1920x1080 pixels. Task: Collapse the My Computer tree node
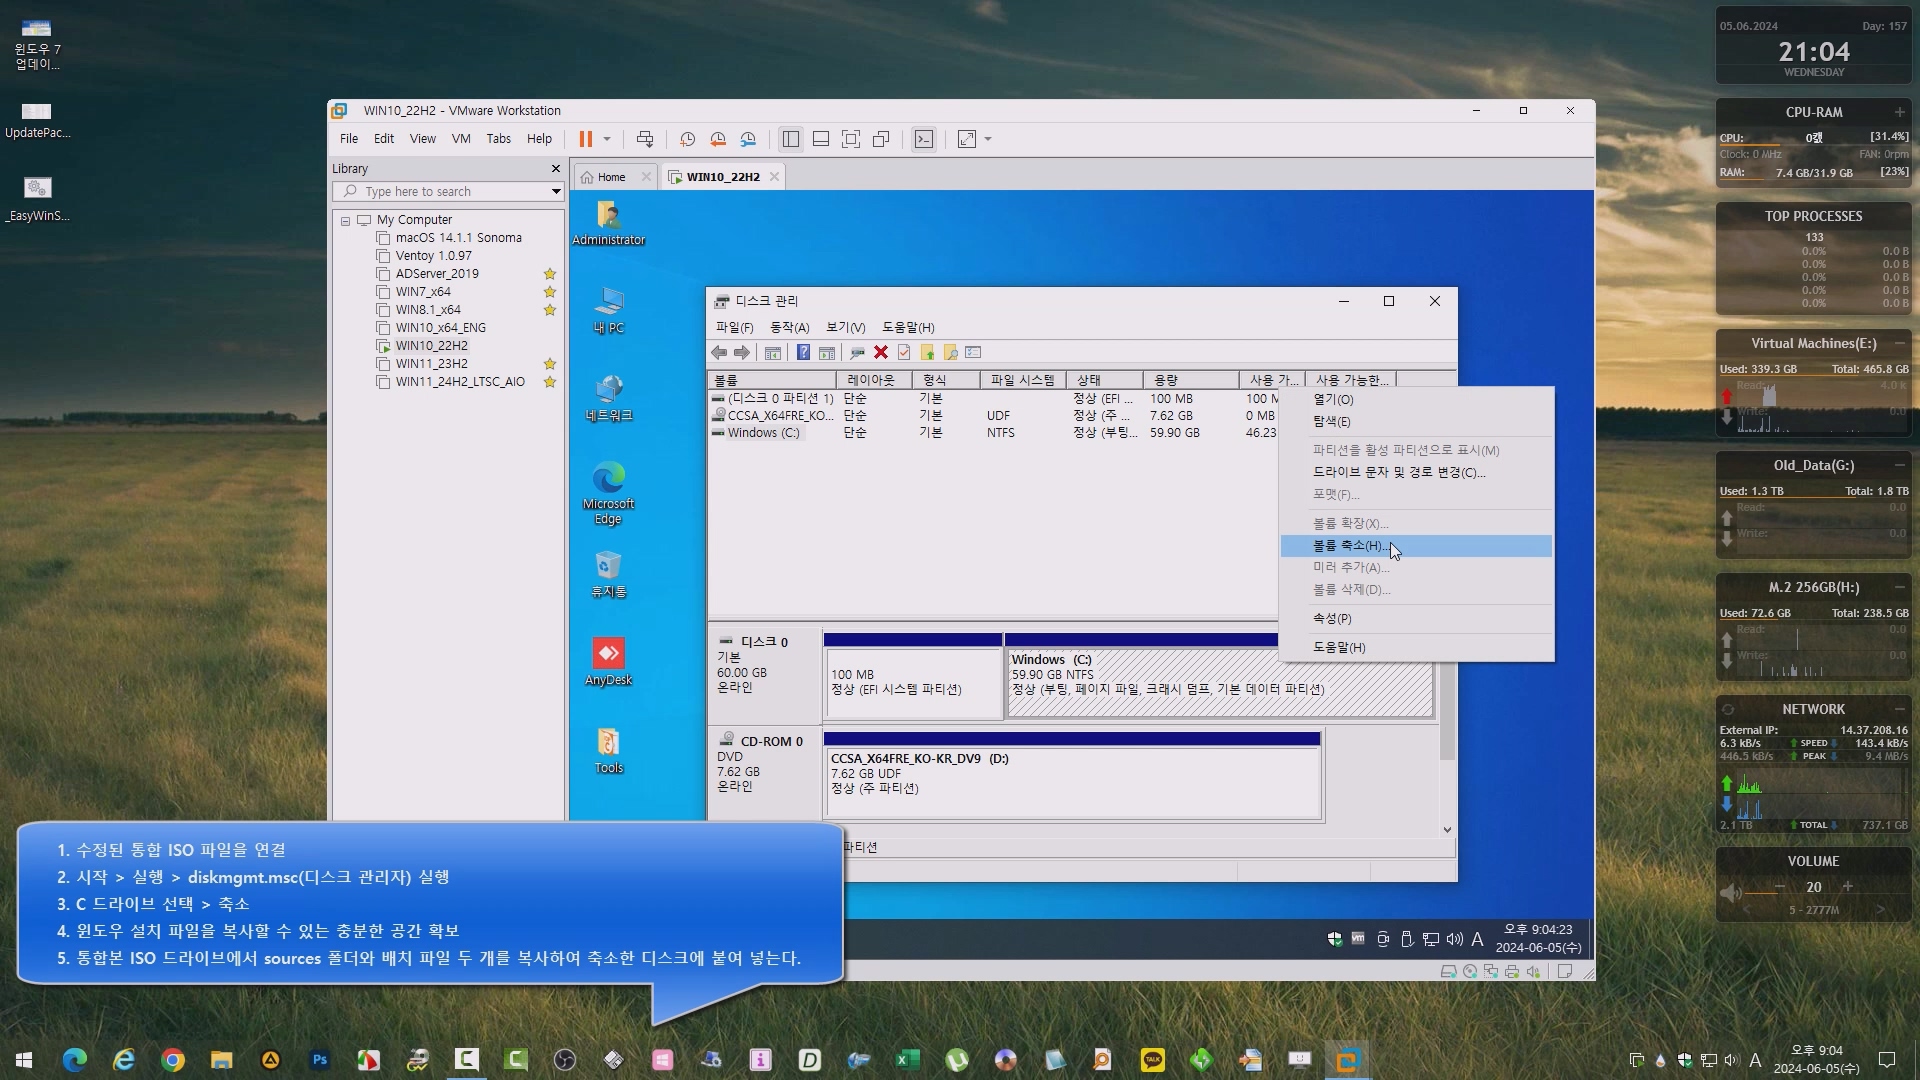tap(346, 220)
